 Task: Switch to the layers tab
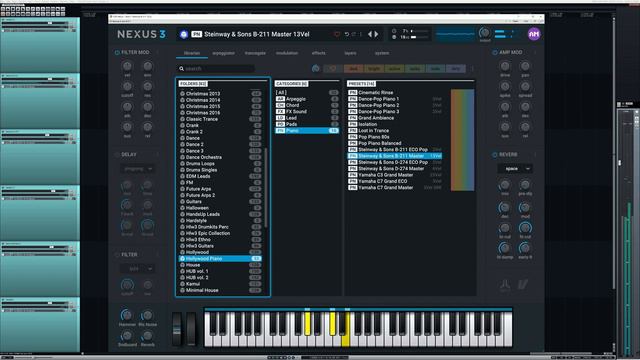pyautogui.click(x=350, y=53)
